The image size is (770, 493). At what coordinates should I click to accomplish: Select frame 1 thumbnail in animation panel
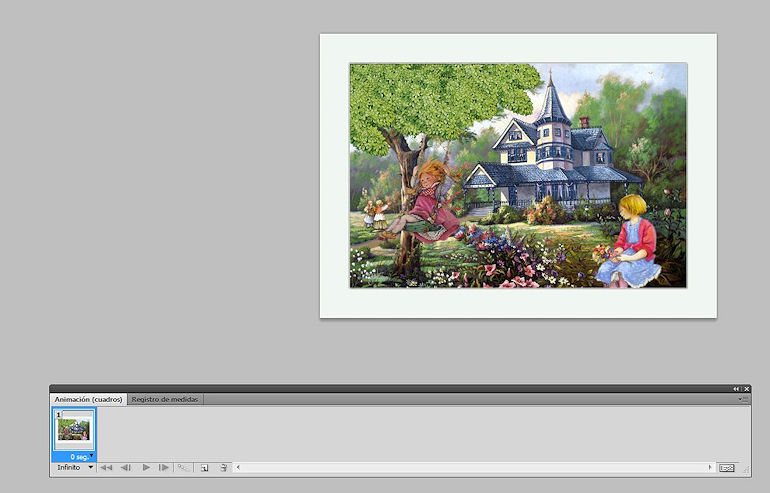pyautogui.click(x=74, y=430)
